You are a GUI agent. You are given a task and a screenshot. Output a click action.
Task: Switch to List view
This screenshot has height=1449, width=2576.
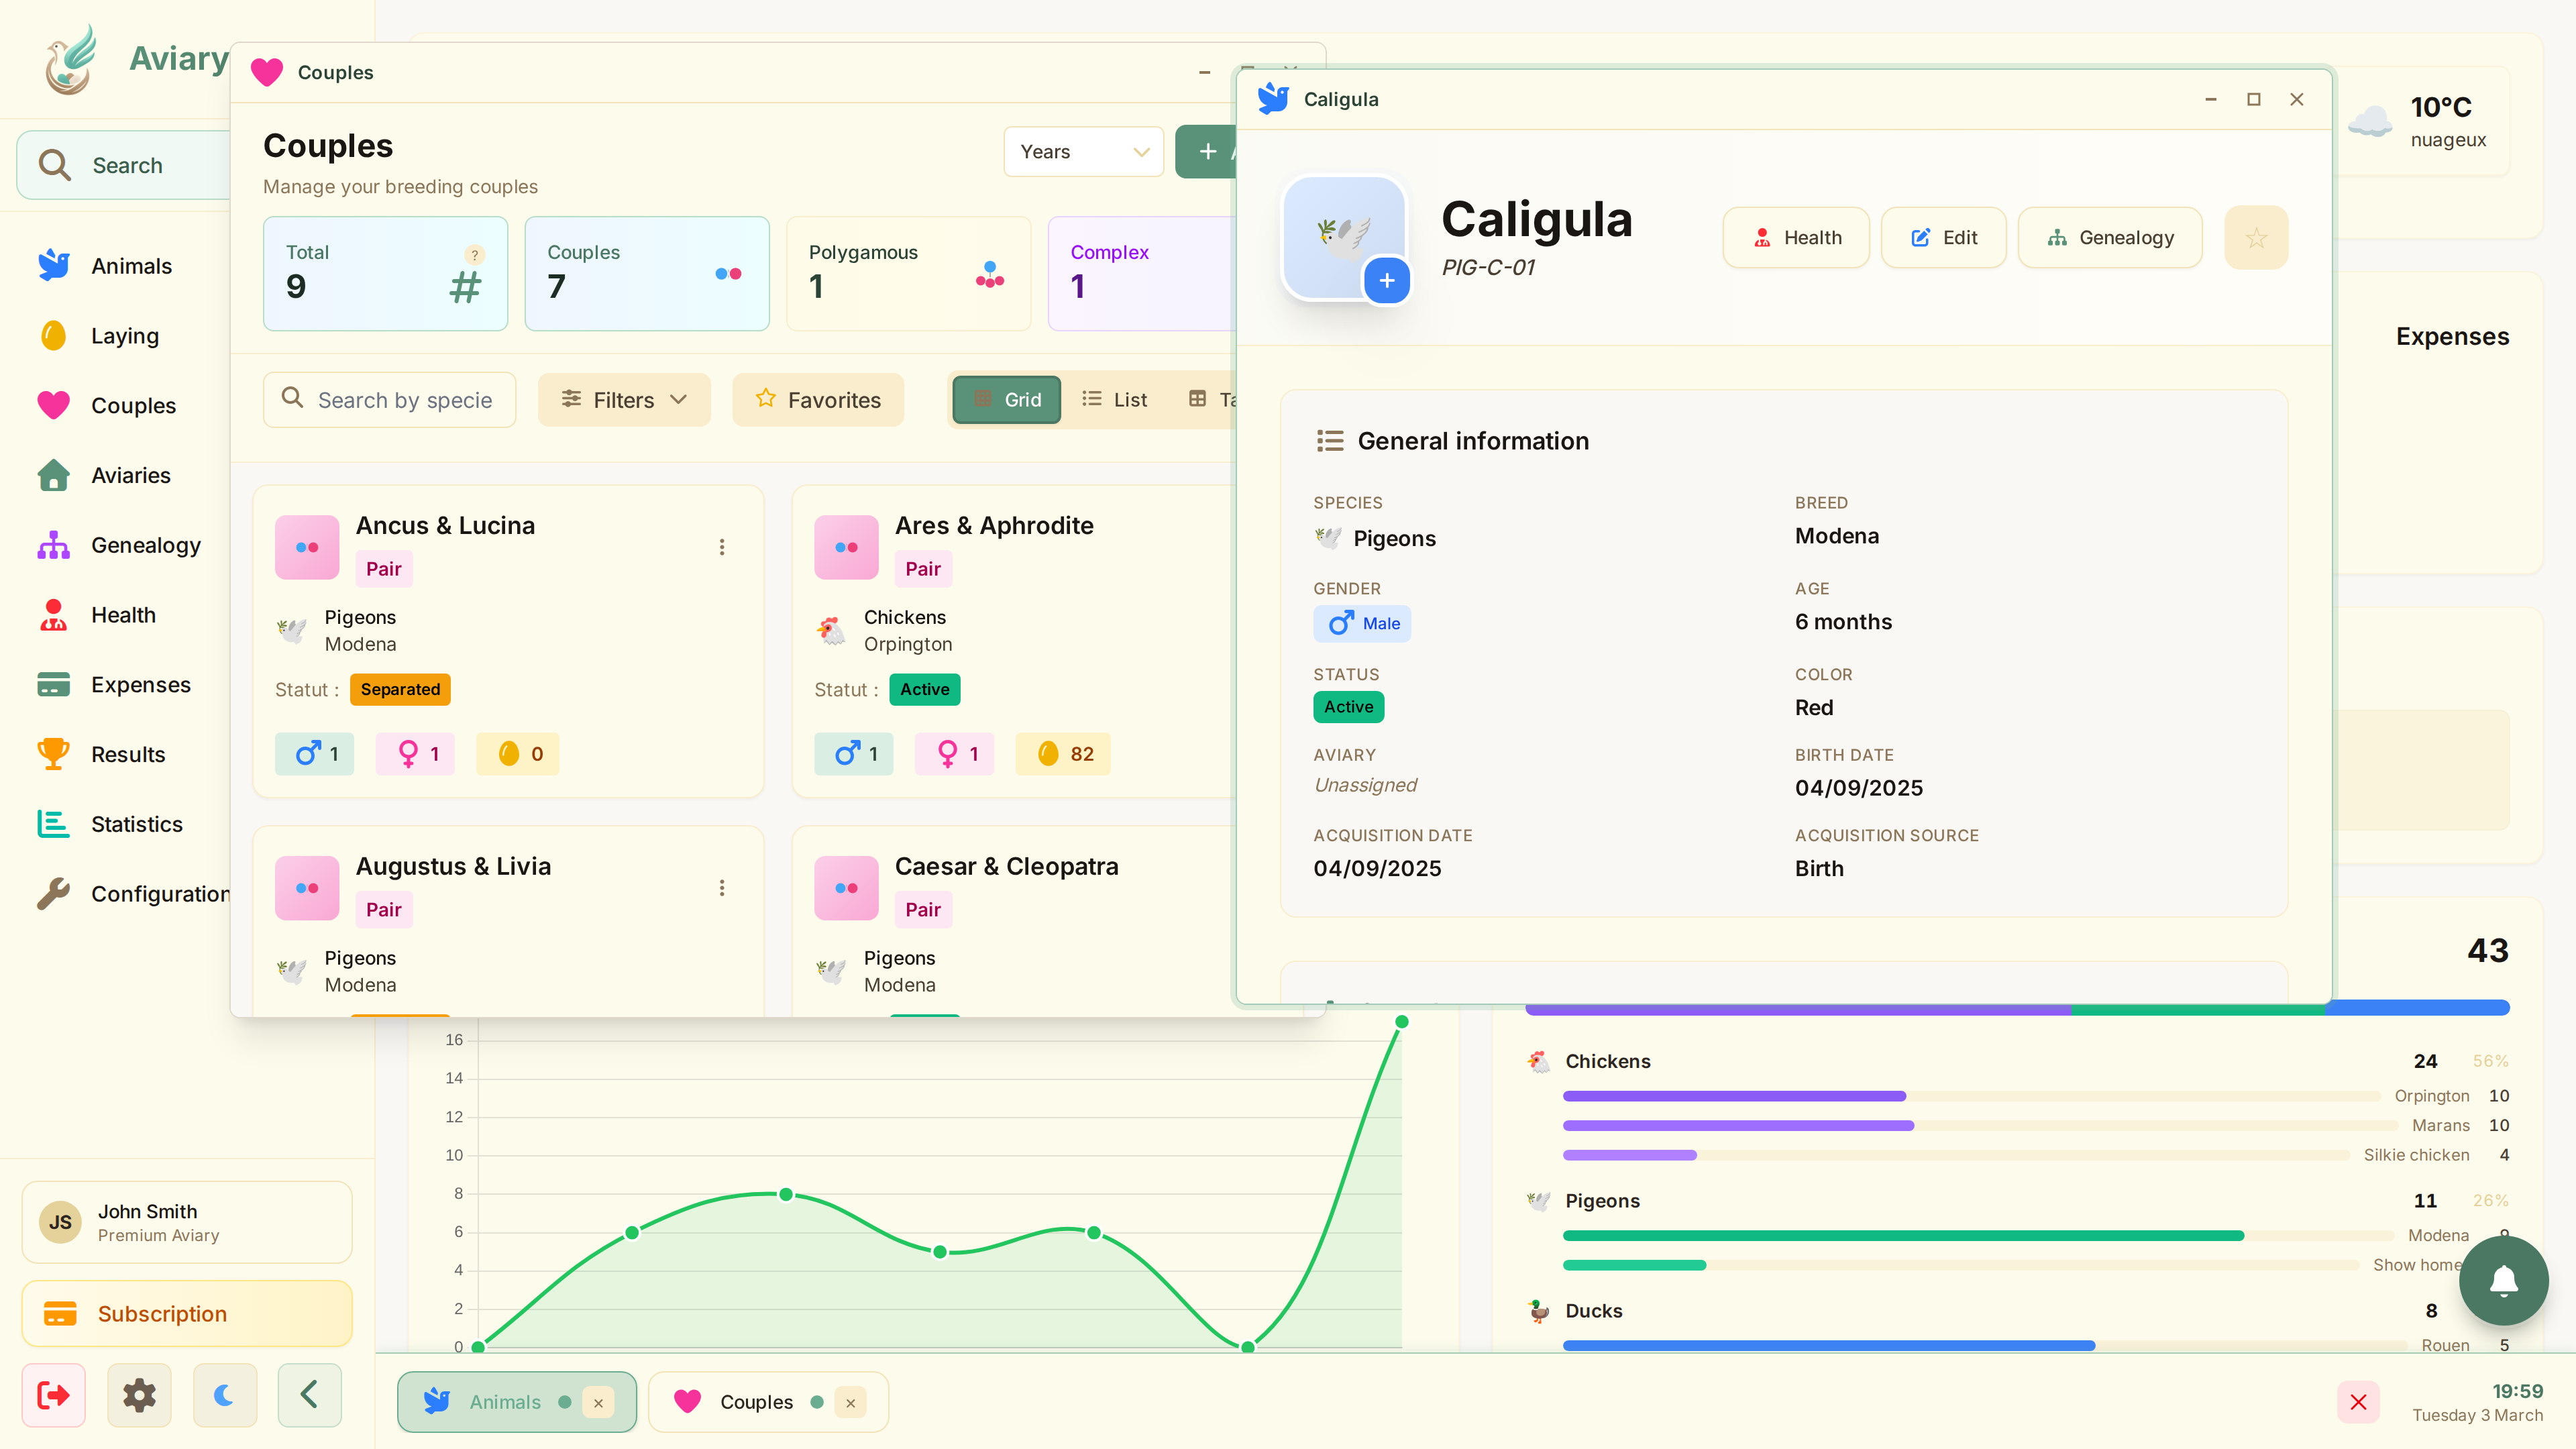tap(1114, 400)
